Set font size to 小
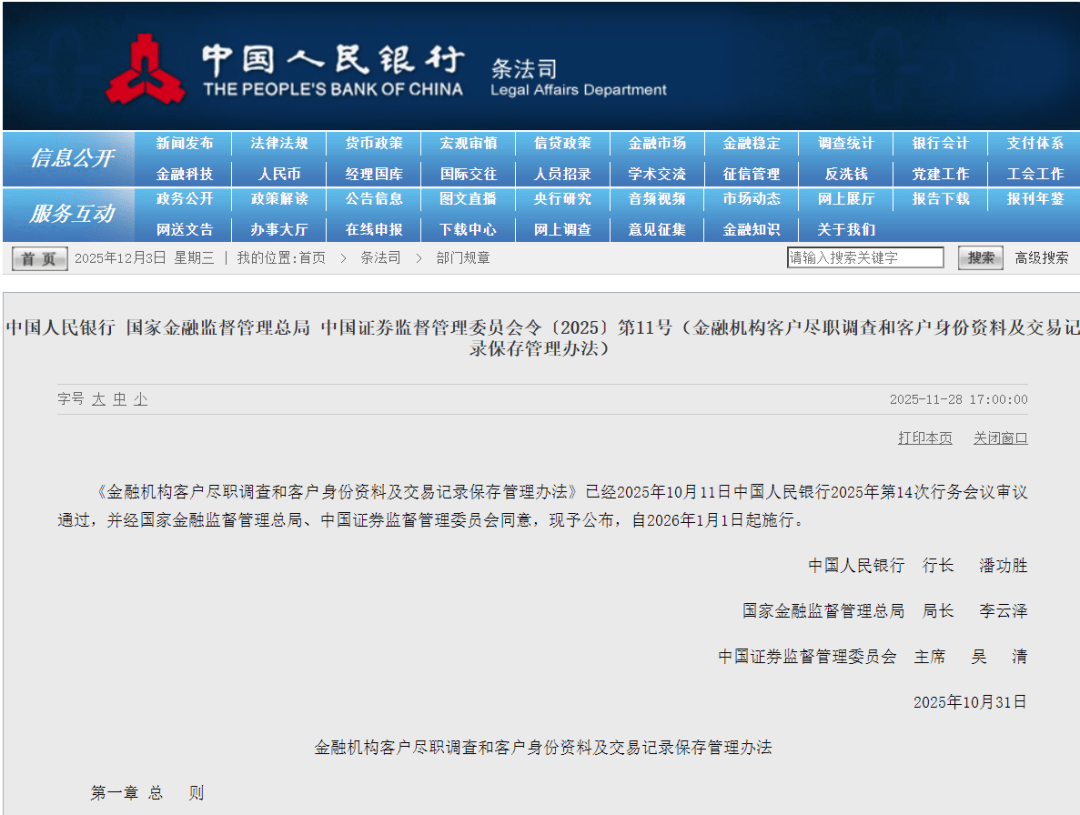 coord(141,400)
